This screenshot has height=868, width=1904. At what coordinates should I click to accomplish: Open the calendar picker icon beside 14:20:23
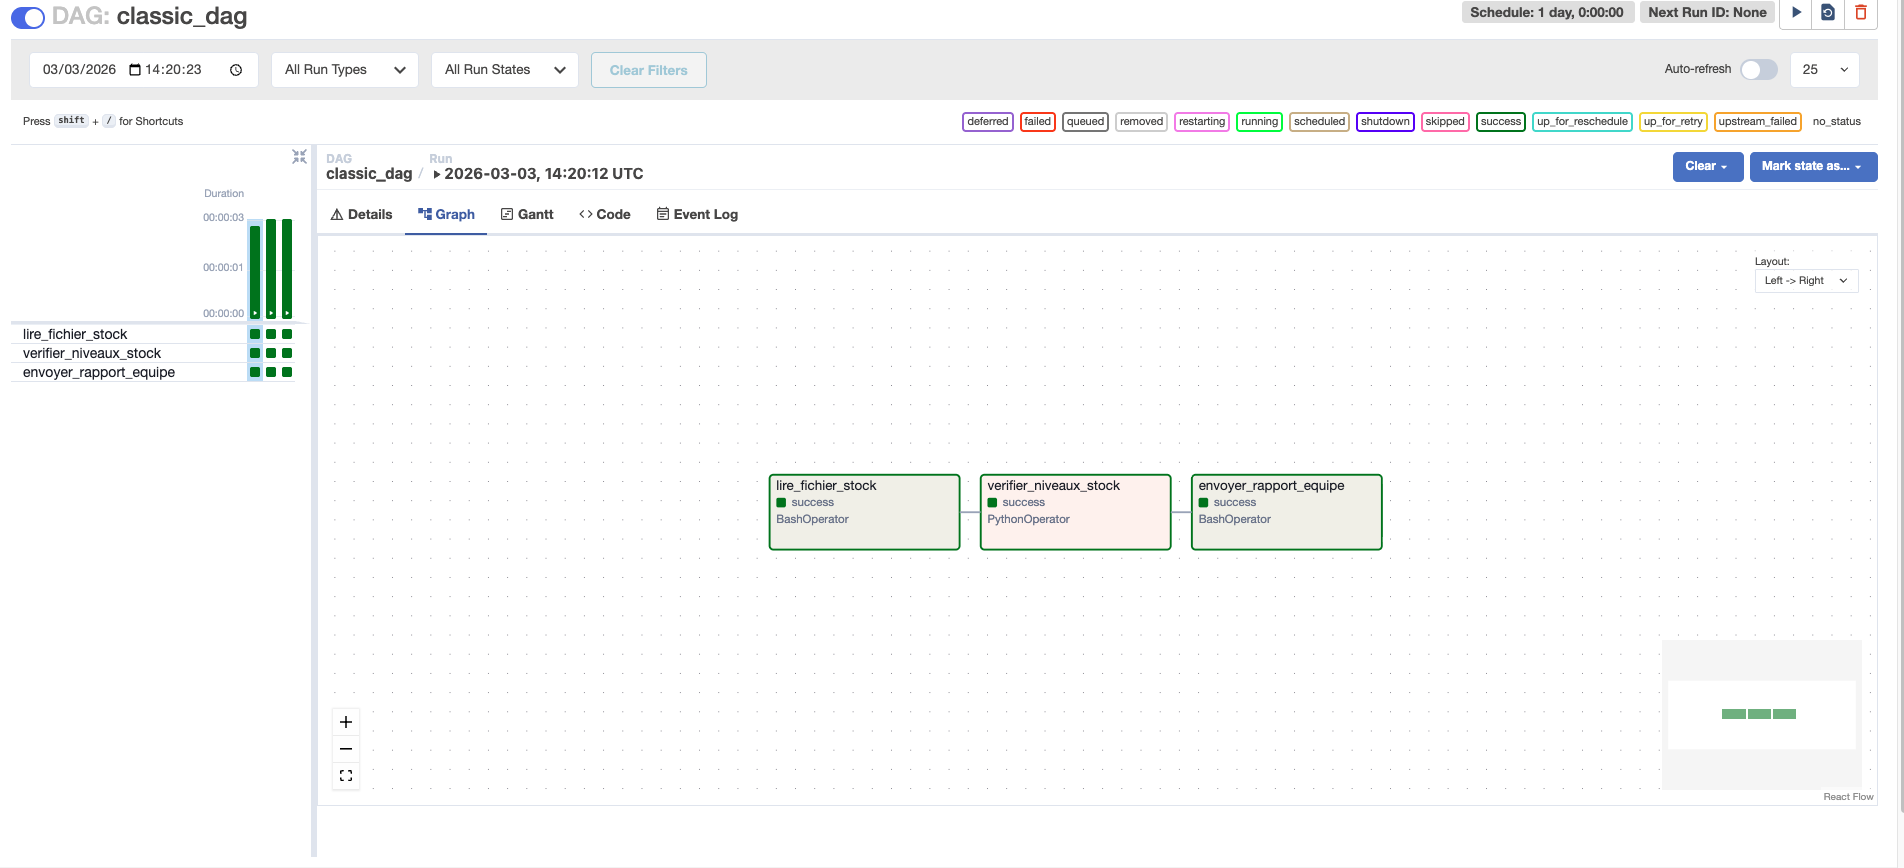coord(135,70)
